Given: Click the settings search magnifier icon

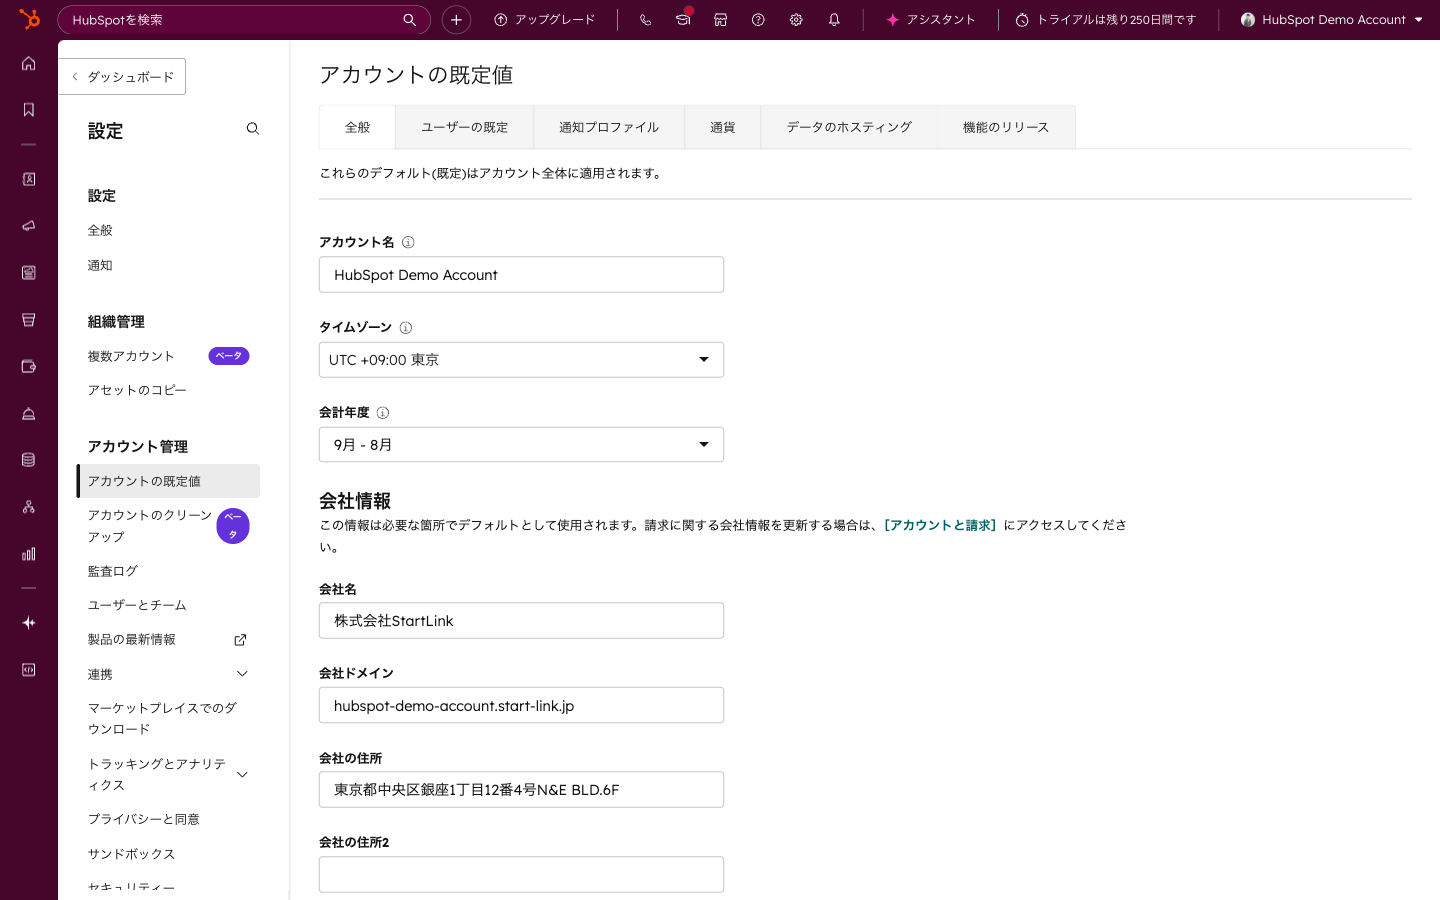Looking at the screenshot, I should pos(253,129).
